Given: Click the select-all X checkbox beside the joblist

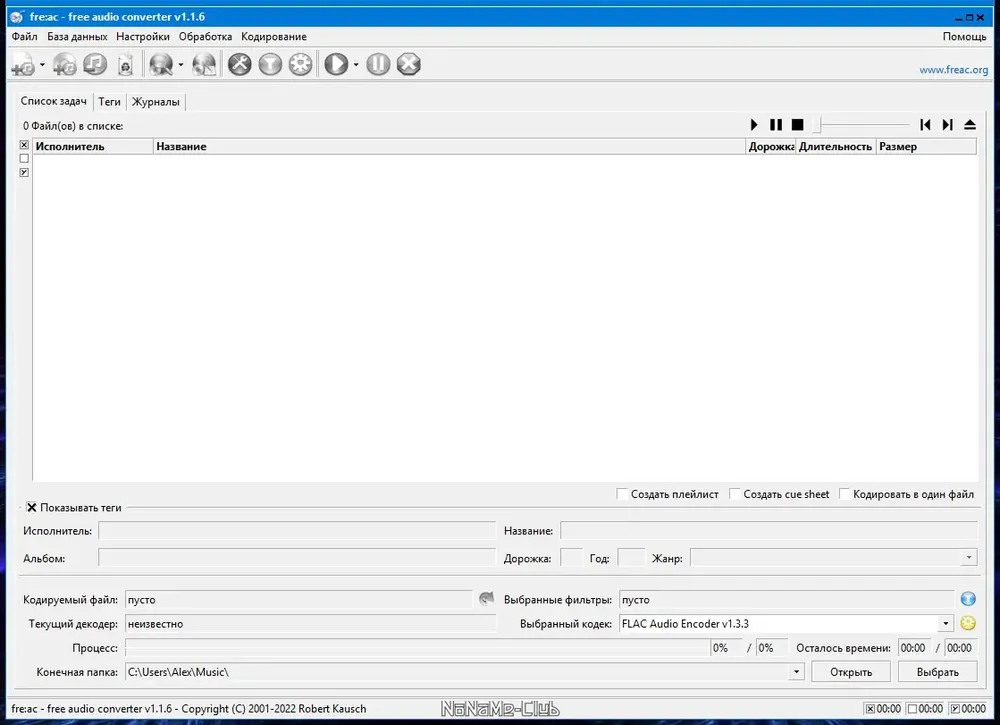Looking at the screenshot, I should (24, 145).
